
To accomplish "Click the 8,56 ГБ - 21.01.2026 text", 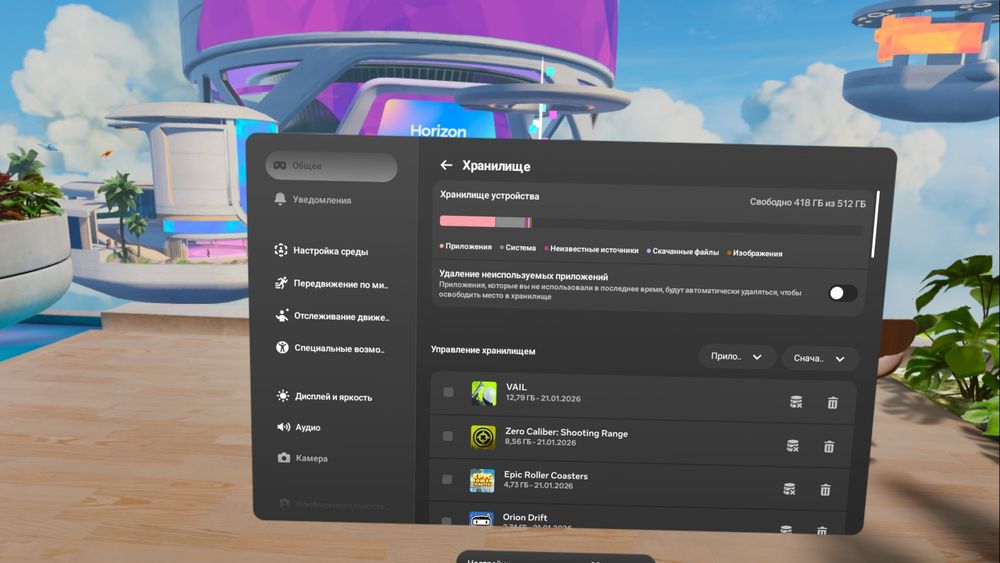I will [540, 442].
